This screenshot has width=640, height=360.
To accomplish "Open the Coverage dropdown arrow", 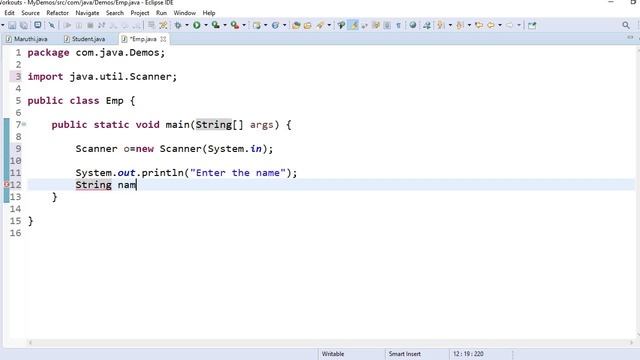I will (225, 25).
